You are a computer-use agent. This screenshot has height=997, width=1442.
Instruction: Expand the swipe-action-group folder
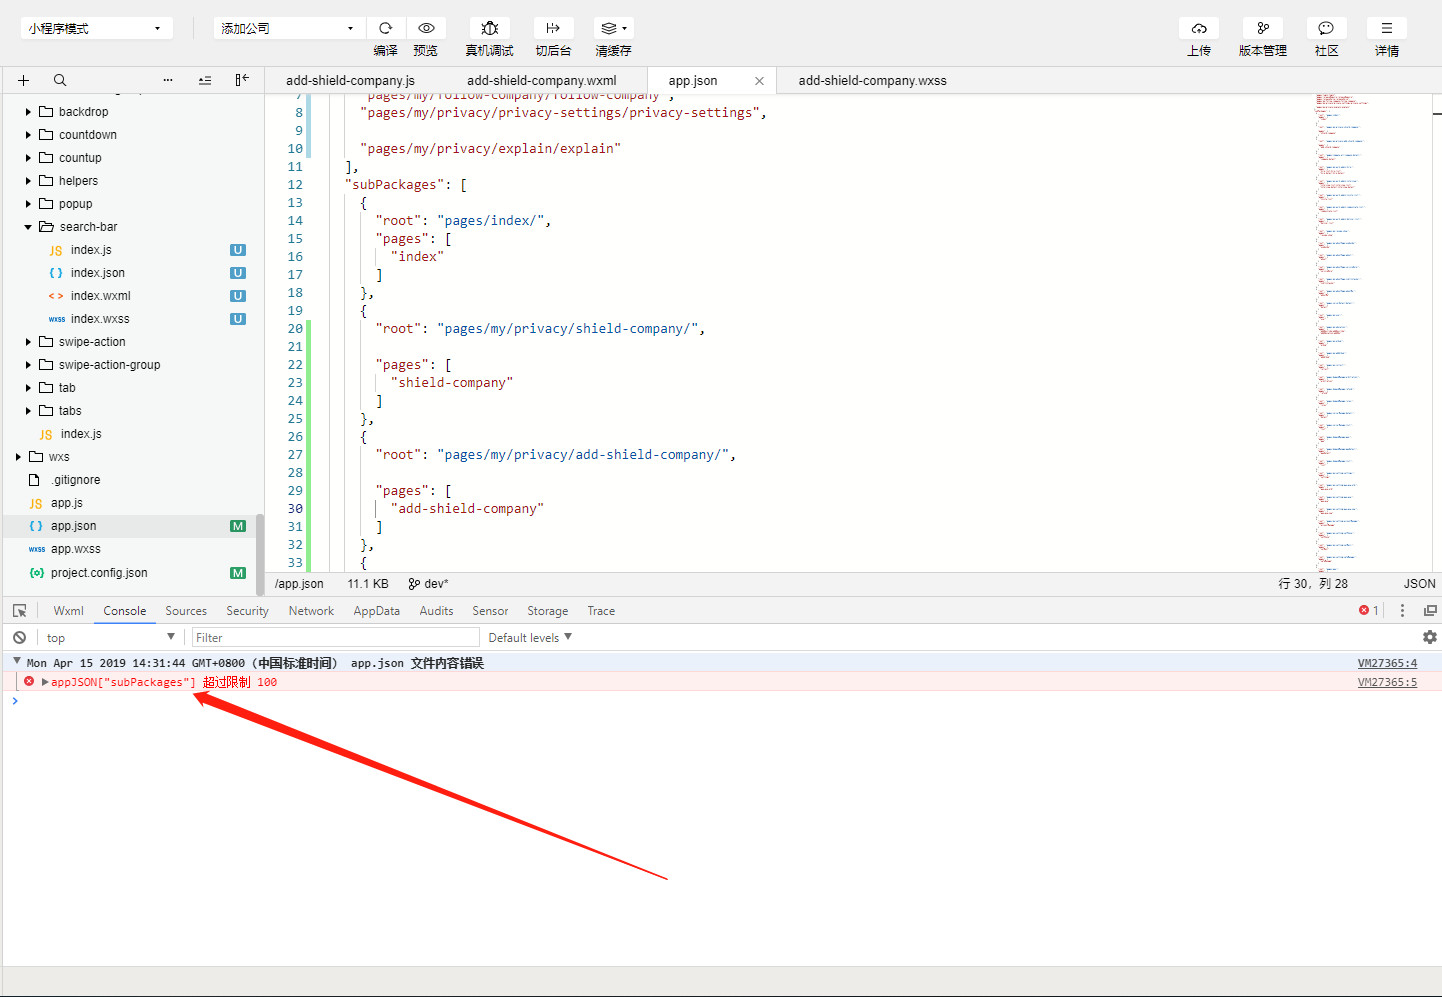tap(28, 365)
